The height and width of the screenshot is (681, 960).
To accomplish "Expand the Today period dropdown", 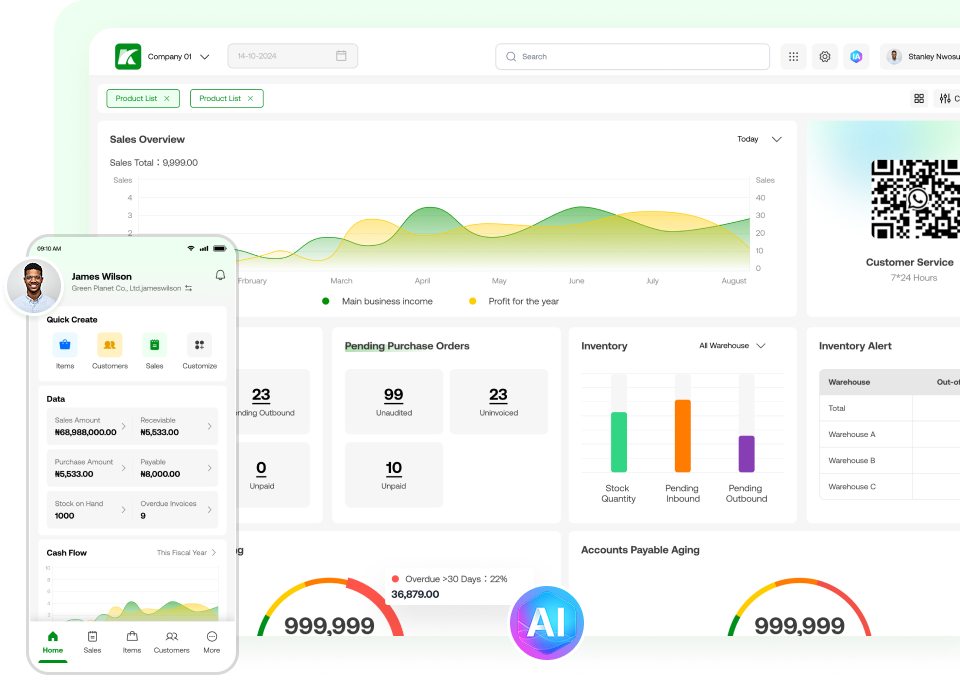I will click(759, 139).
